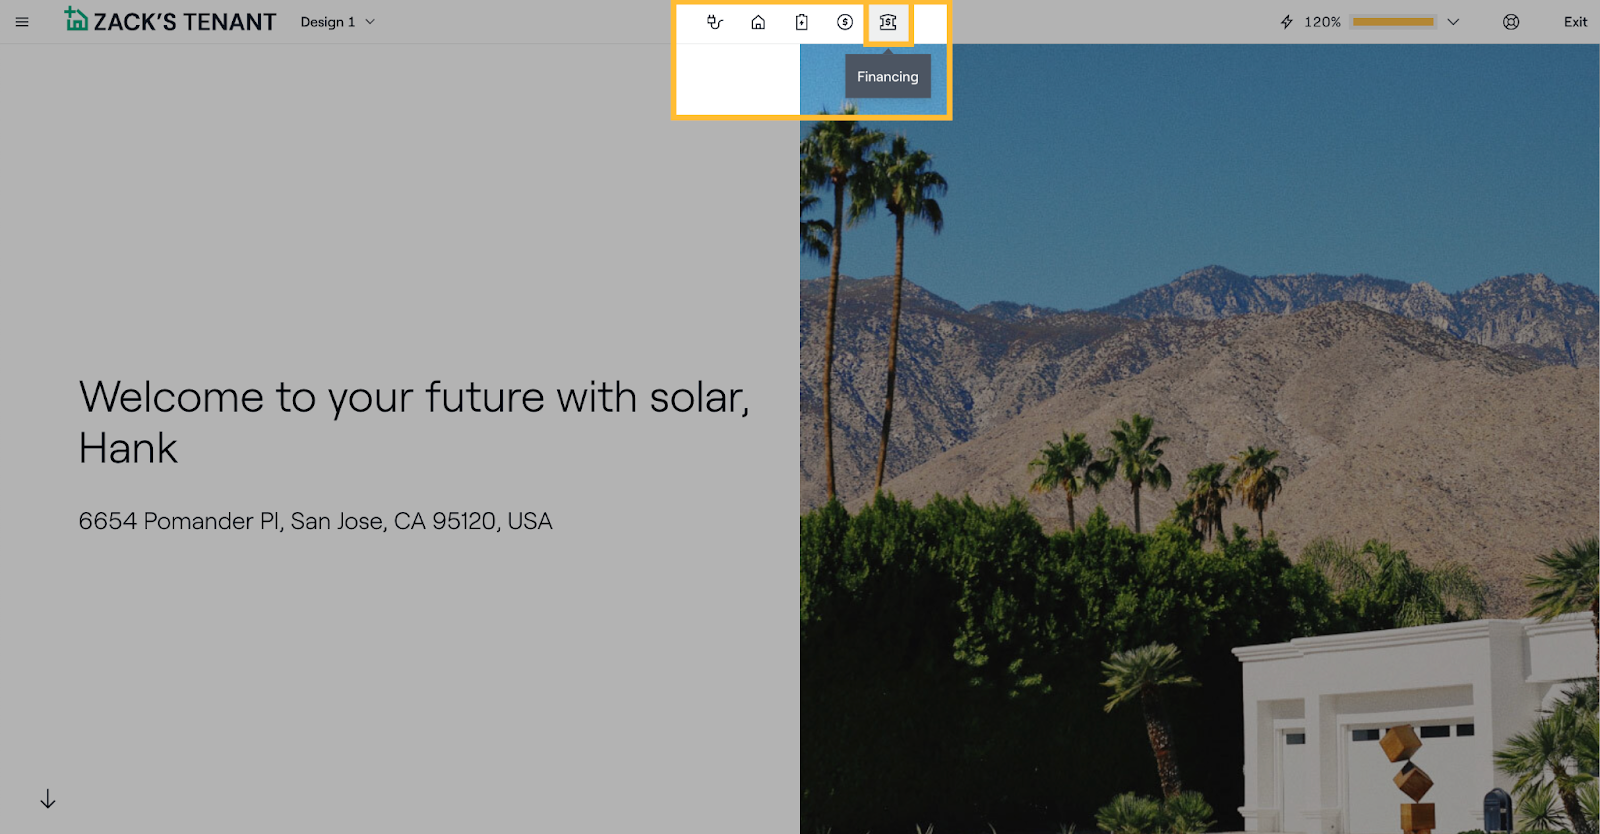This screenshot has height=834, width=1600.
Task: Click the 6654 Pomander Pl address text
Action: click(x=315, y=521)
